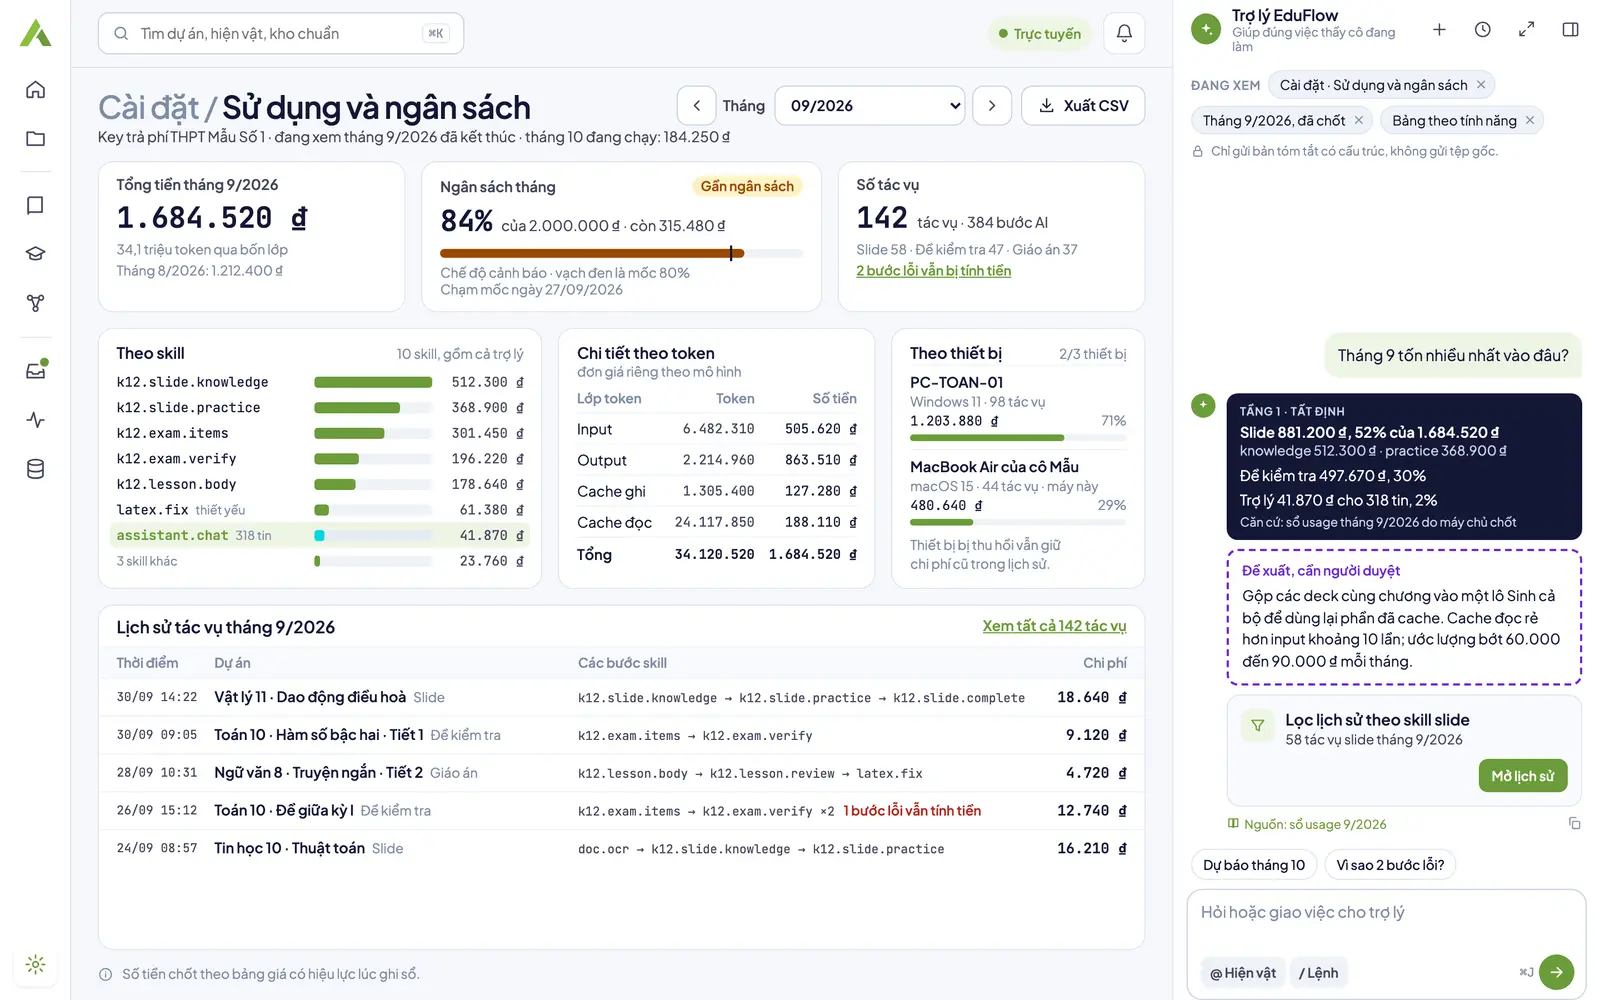Open the activity pulse sidebar icon
This screenshot has width=1600, height=1000.
coord(35,420)
